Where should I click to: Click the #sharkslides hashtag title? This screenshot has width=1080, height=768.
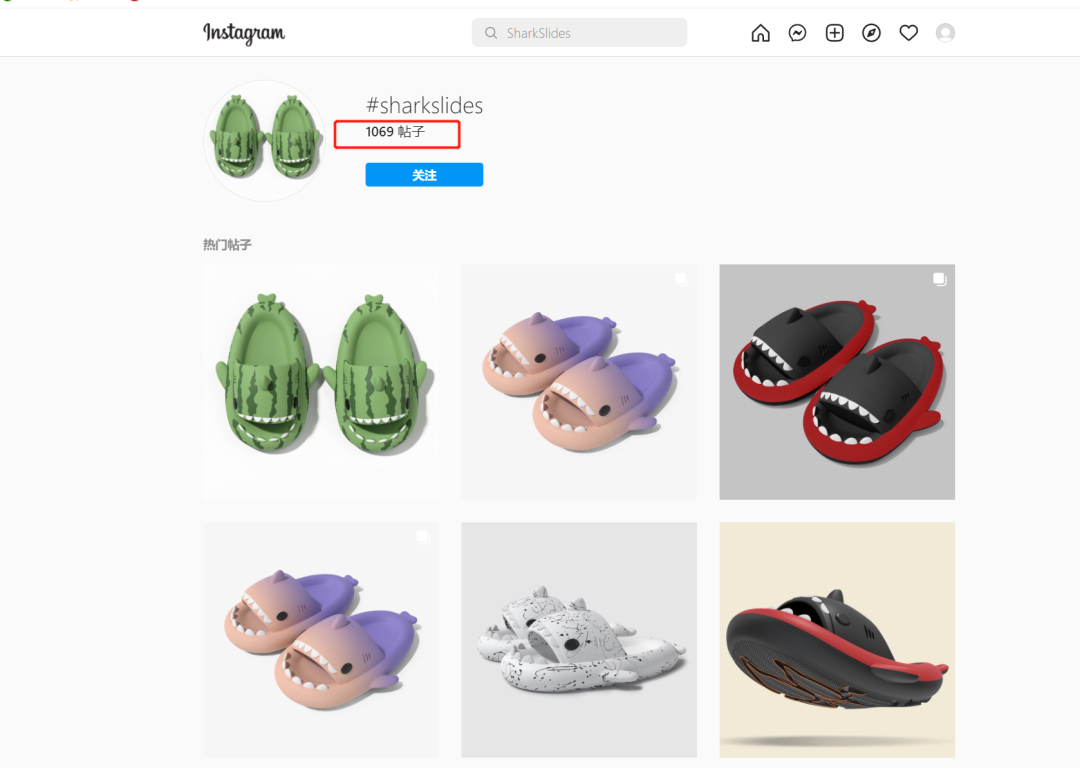tap(424, 106)
